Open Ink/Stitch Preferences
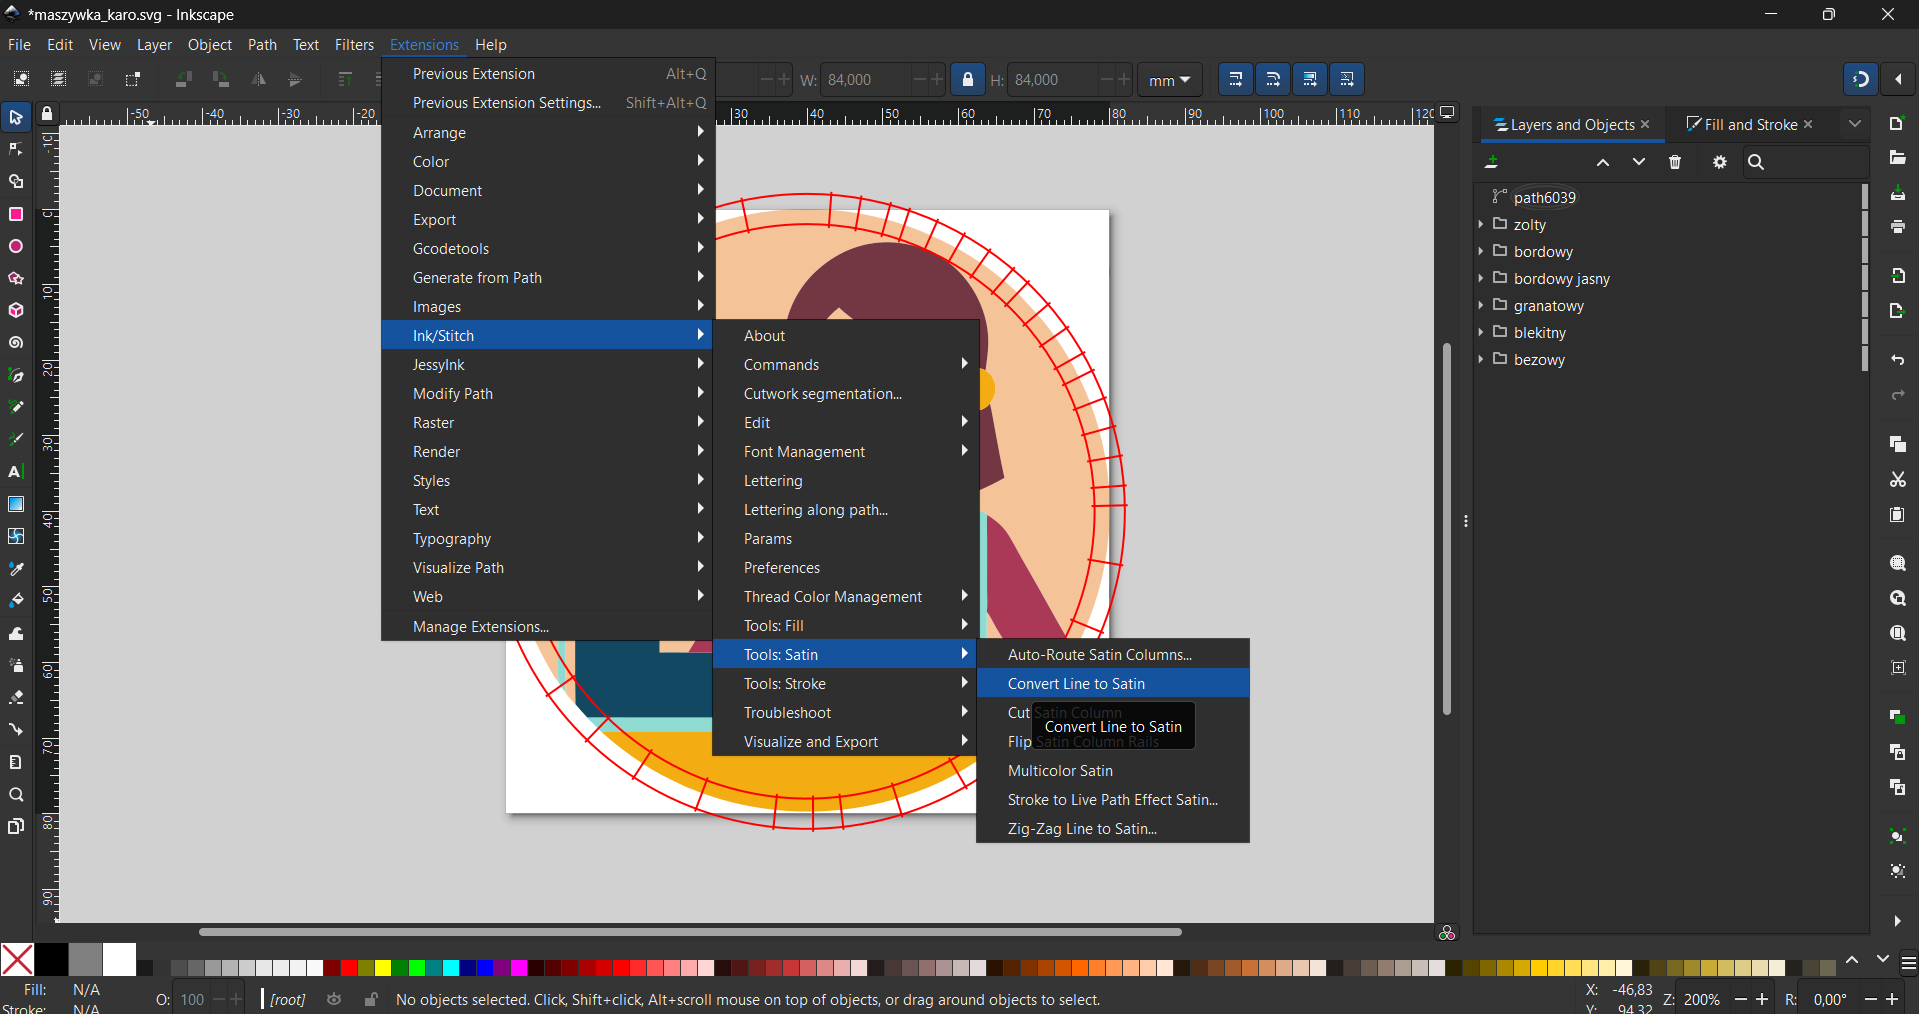 846,567
